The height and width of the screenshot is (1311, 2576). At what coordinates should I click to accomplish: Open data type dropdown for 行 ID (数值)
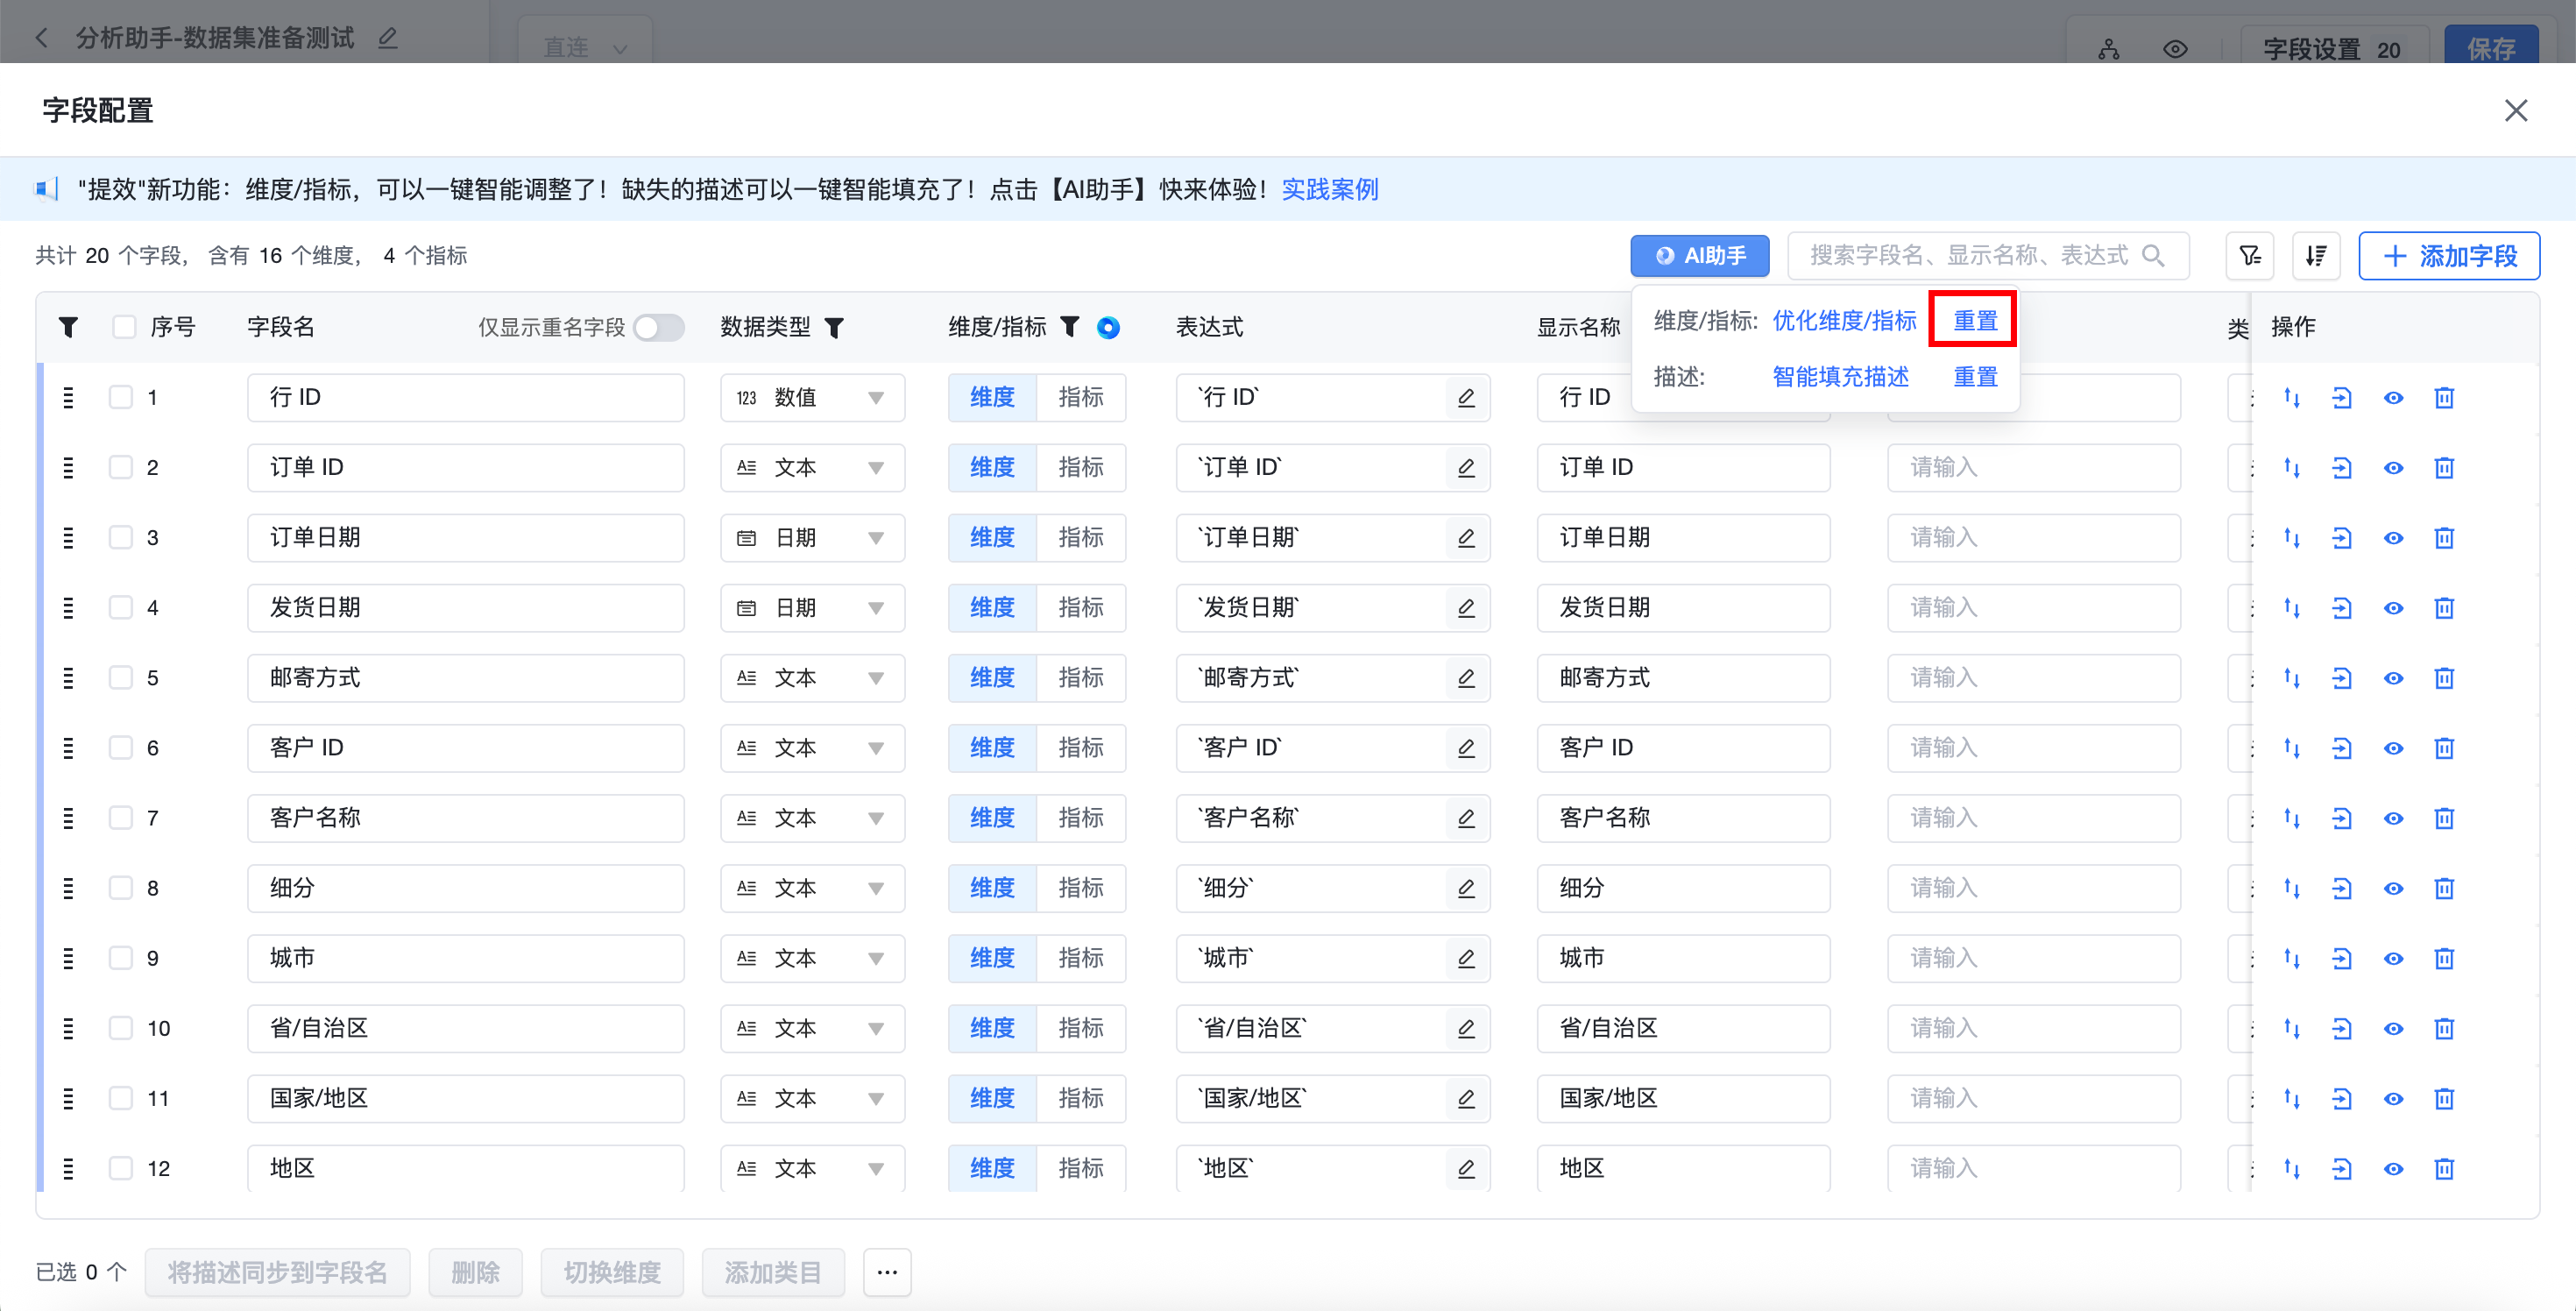click(812, 398)
